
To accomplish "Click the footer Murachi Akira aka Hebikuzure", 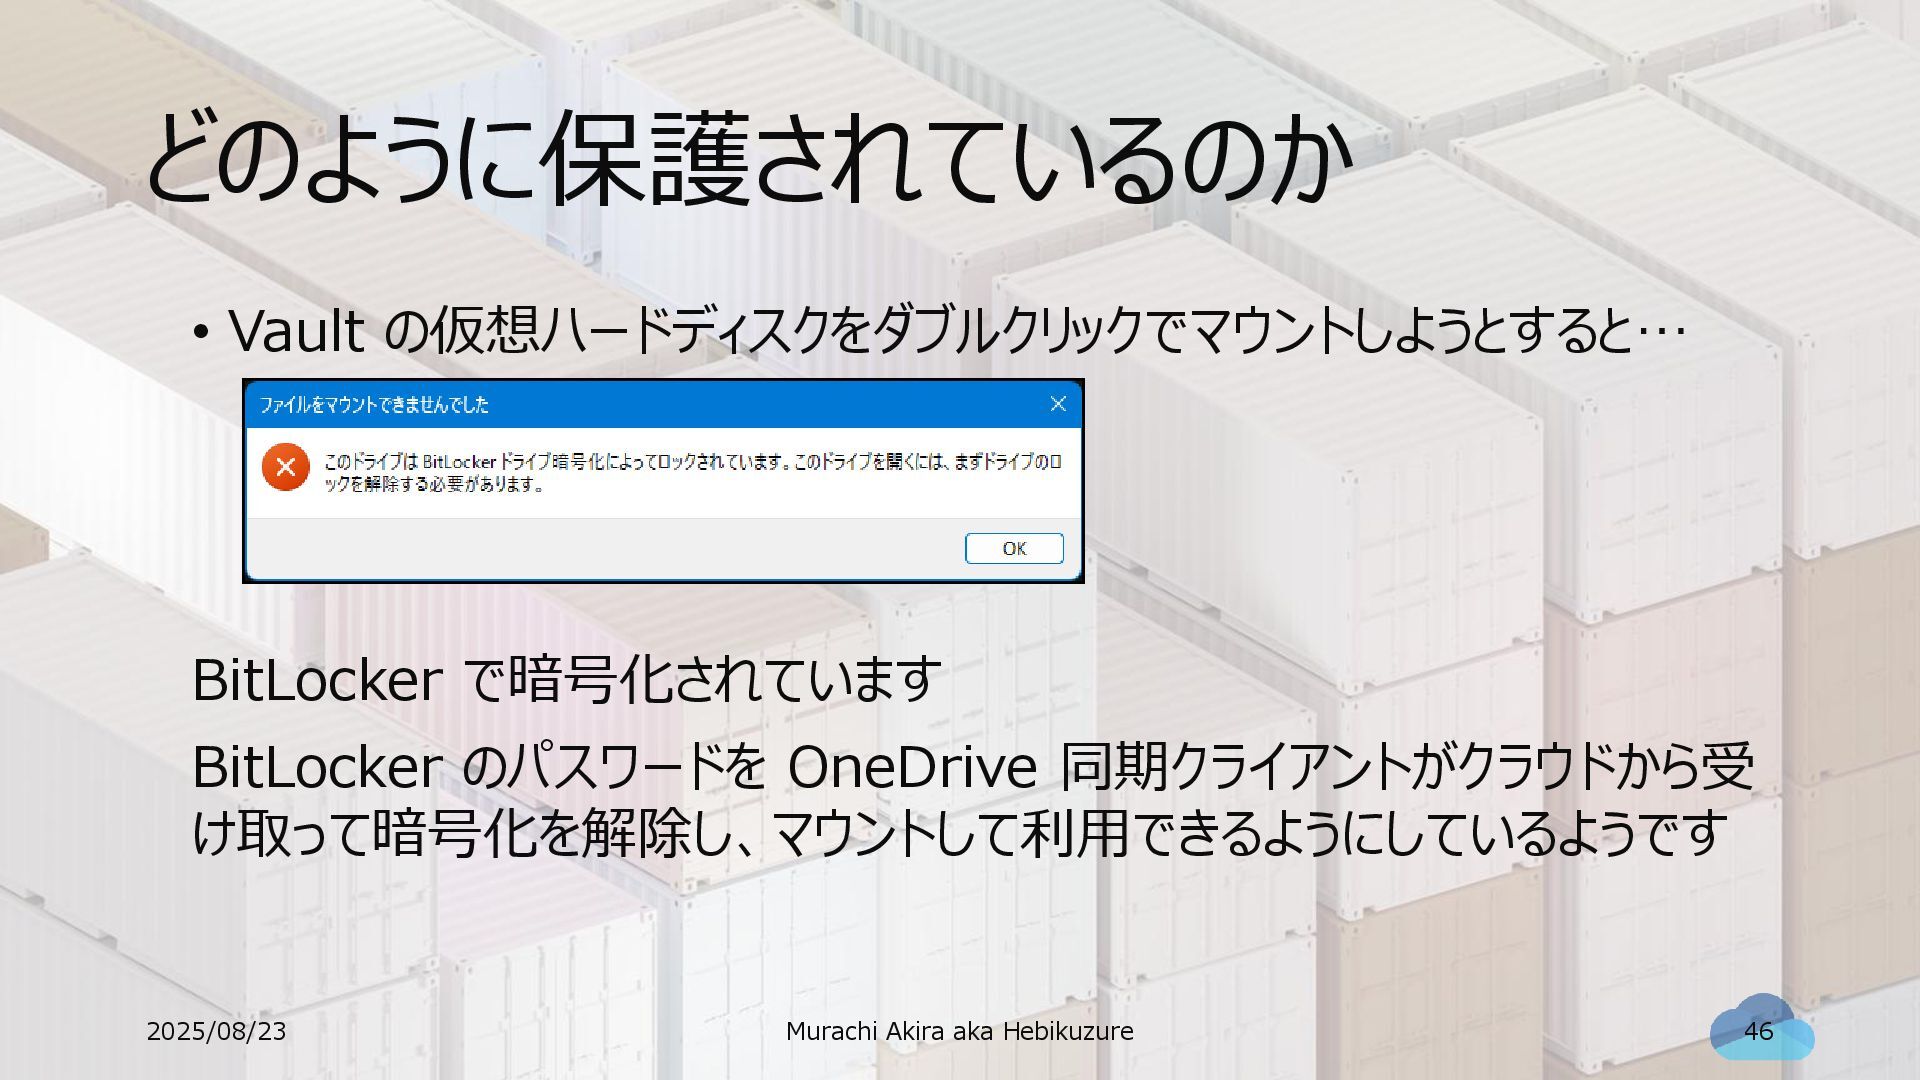I will pyautogui.click(x=959, y=1031).
